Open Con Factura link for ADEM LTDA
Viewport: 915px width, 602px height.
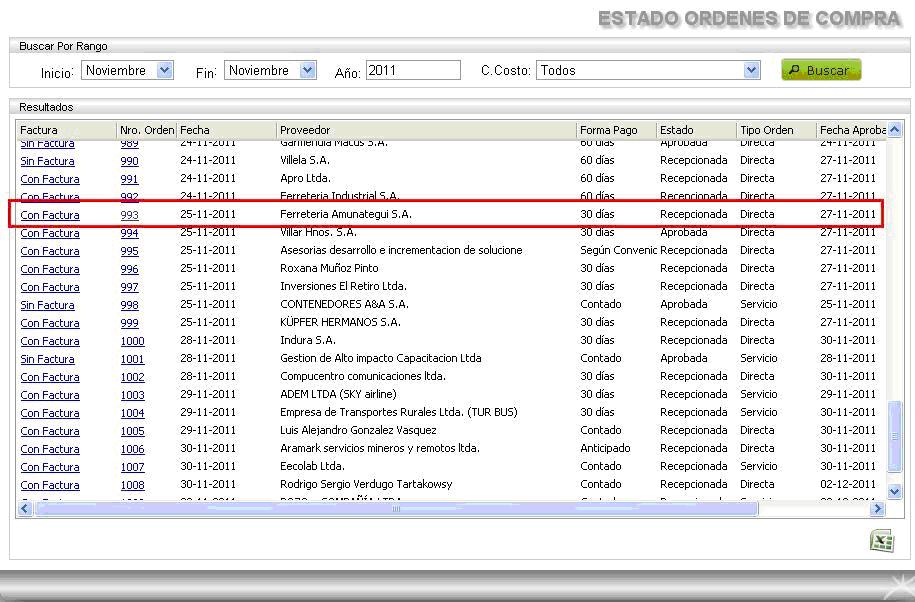(50, 396)
